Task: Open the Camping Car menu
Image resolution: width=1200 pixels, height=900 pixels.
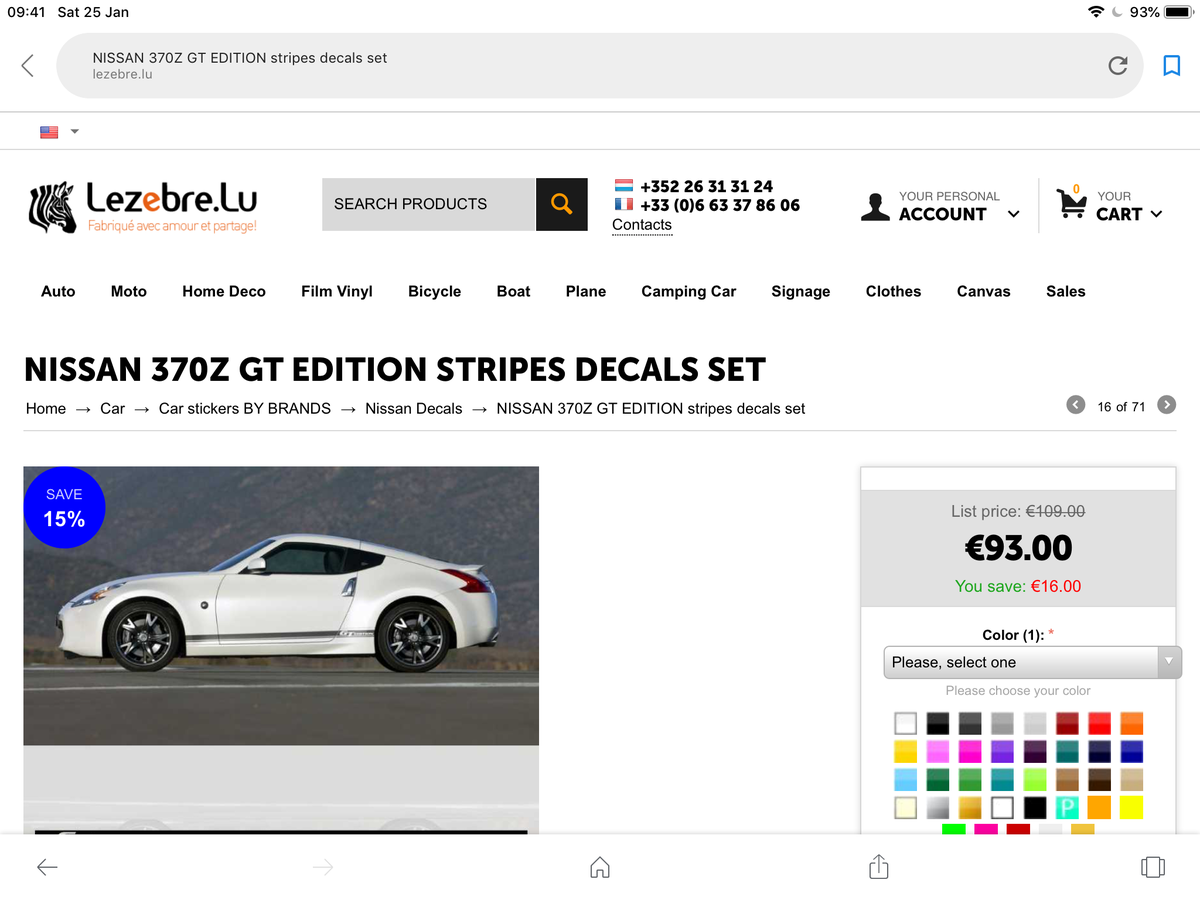Action: (x=689, y=291)
